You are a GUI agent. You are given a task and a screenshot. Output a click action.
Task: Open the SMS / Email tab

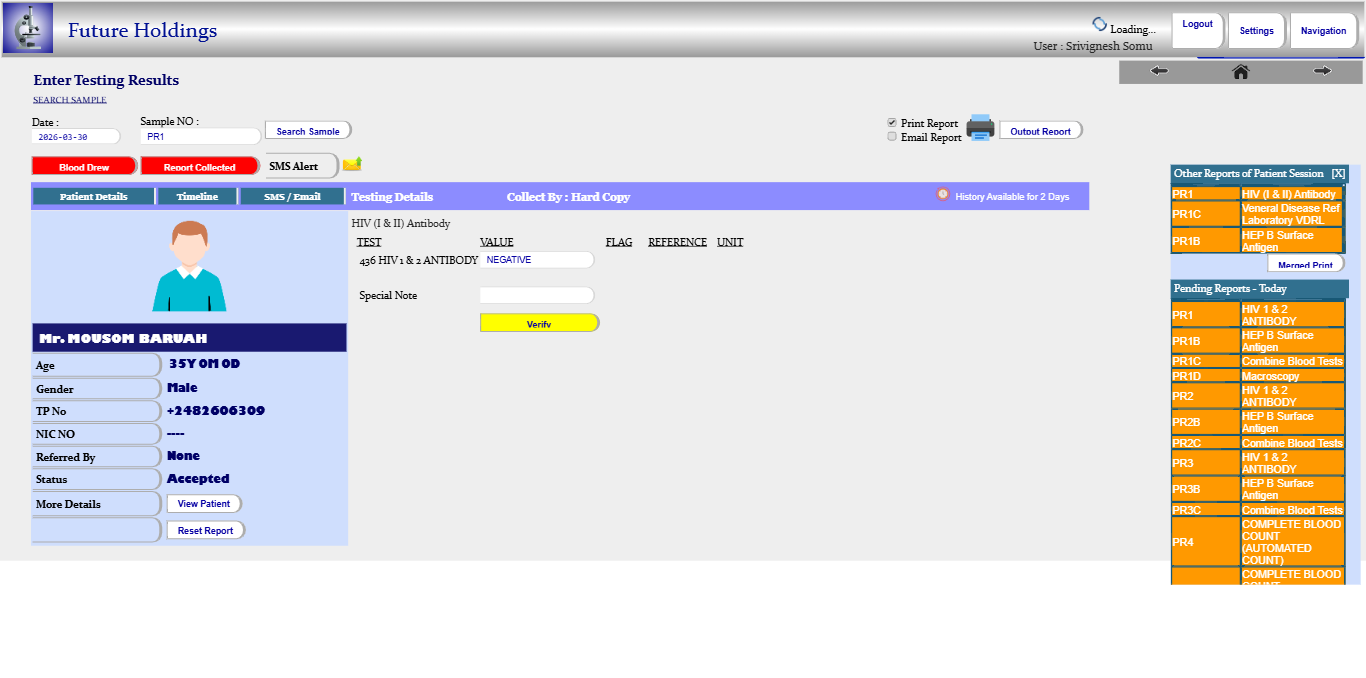coord(292,197)
